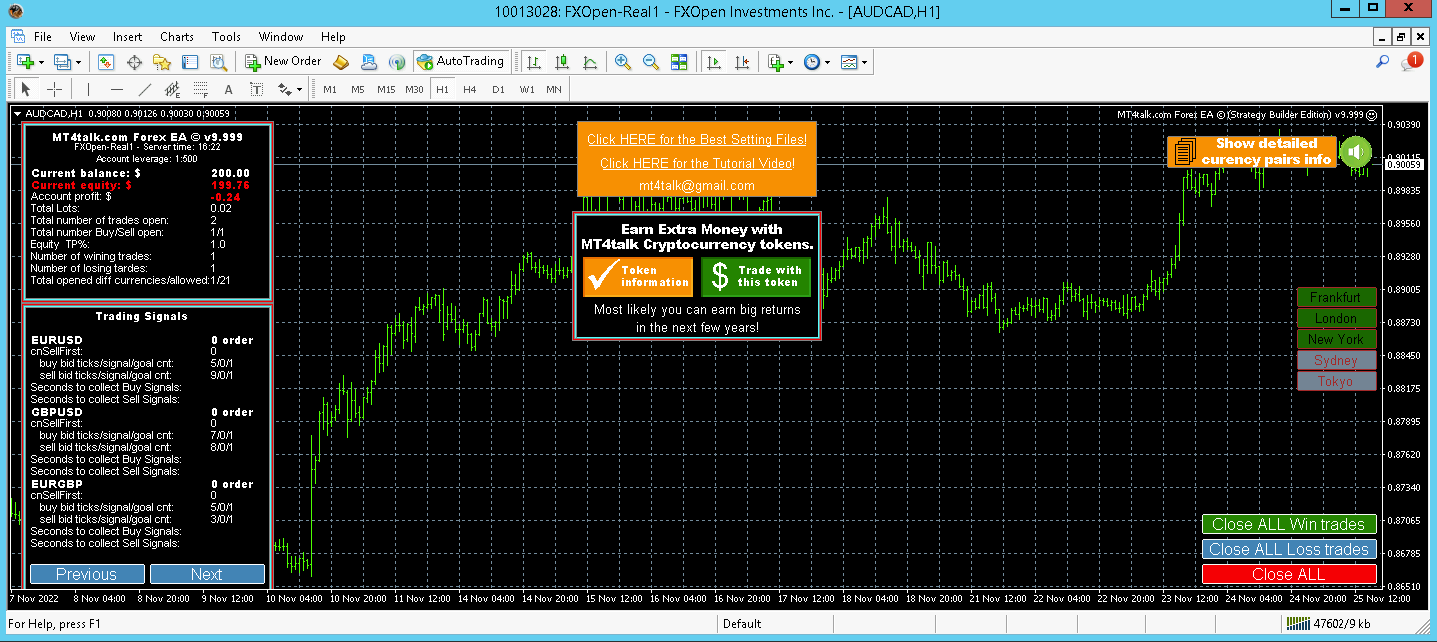
Task: Open the View menu
Action: click(83, 37)
